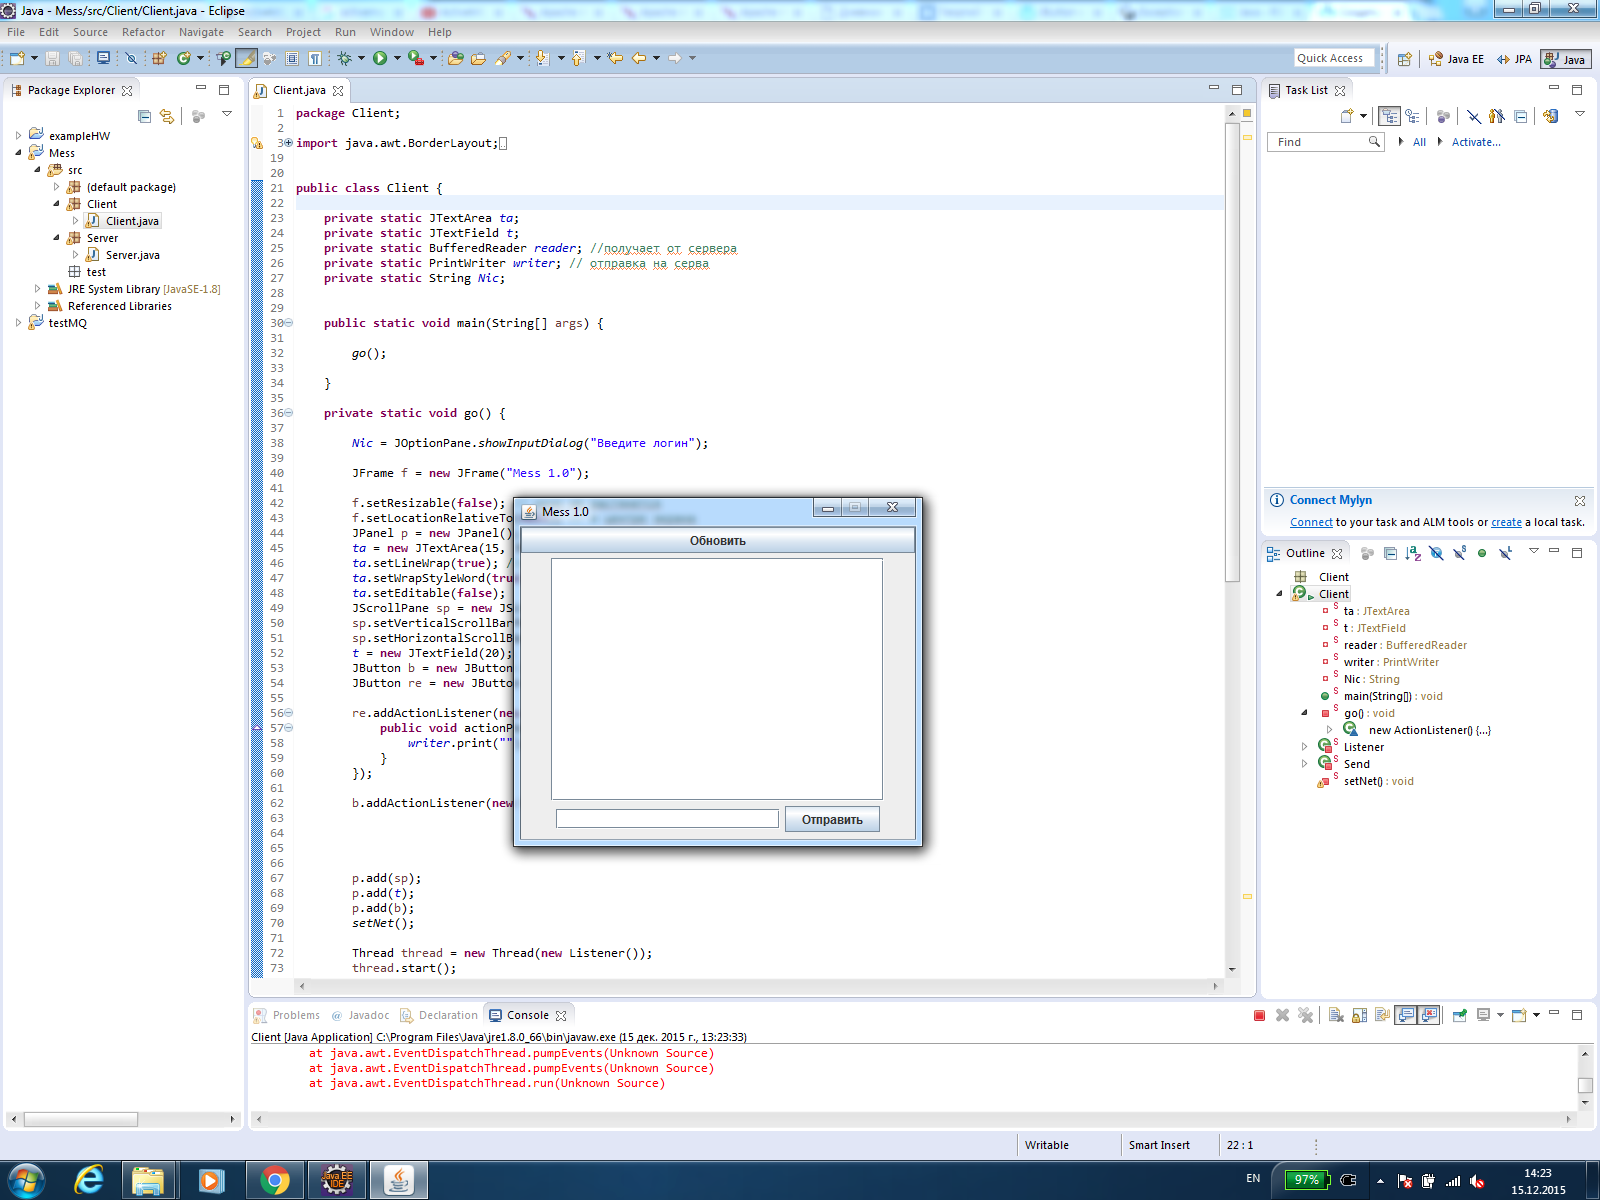Terminate the running program with the red stop icon

click(1259, 1016)
